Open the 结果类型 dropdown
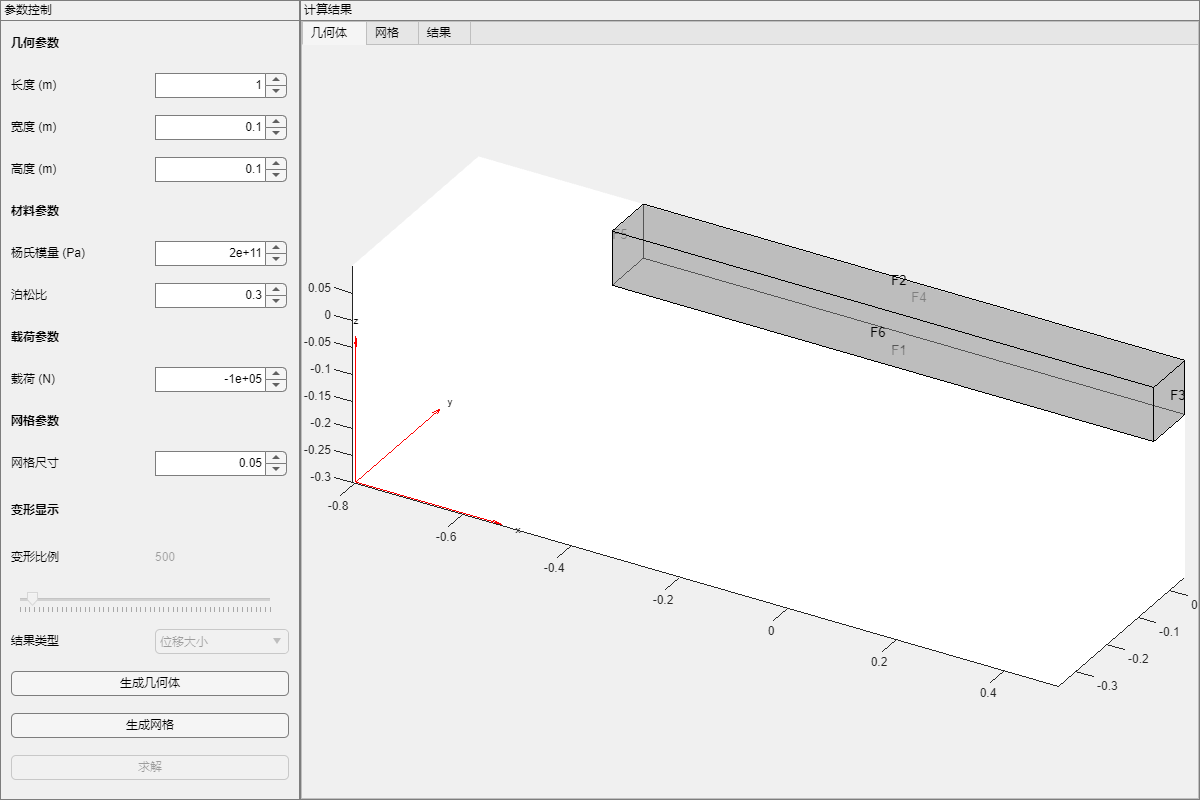Screen dimensions: 1200x800 click(x=221, y=642)
